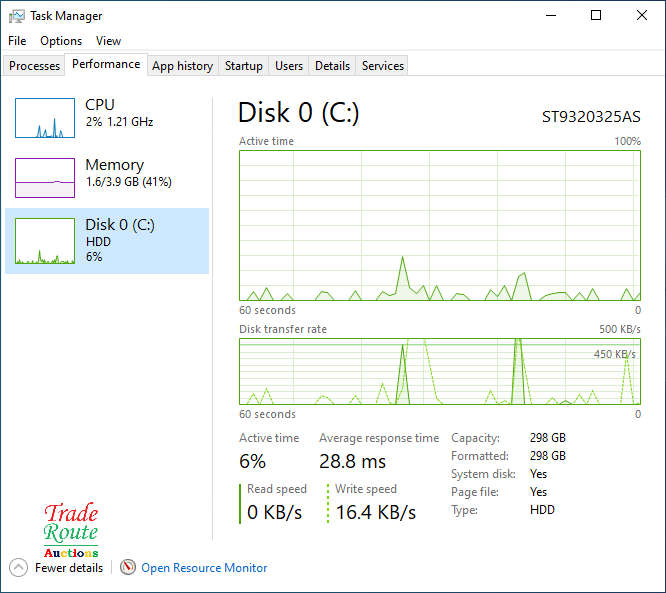This screenshot has width=666, height=593.
Task: Click the Disk transfer rate graph
Action: (440, 371)
